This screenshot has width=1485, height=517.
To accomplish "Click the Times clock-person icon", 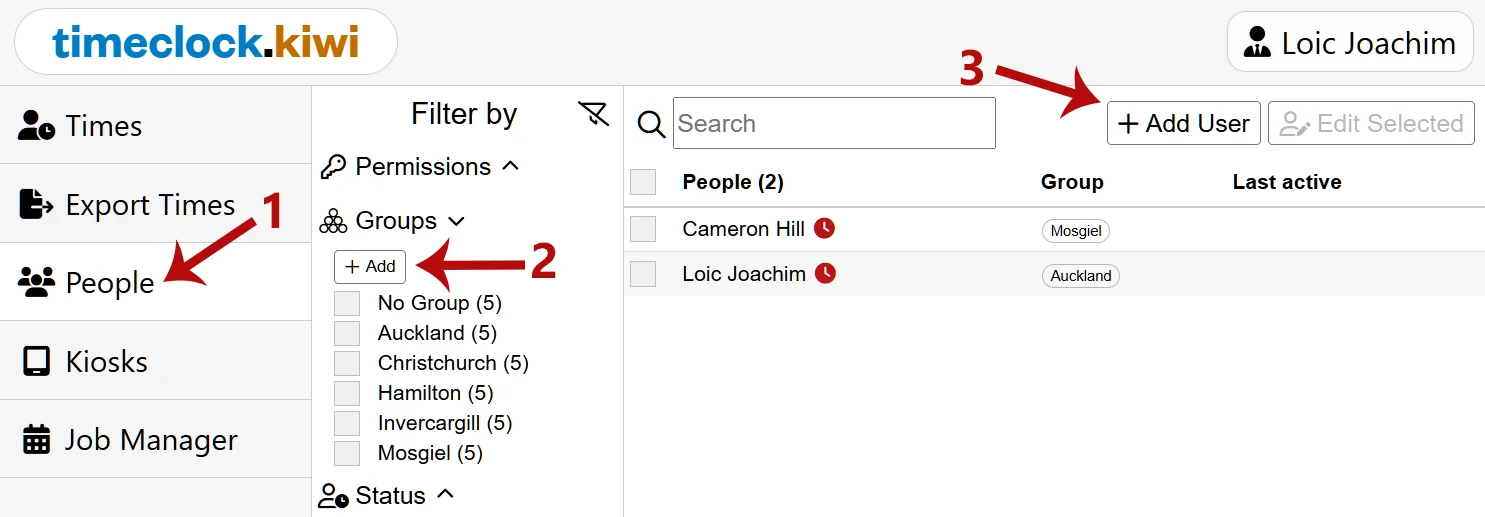I will (36, 126).
